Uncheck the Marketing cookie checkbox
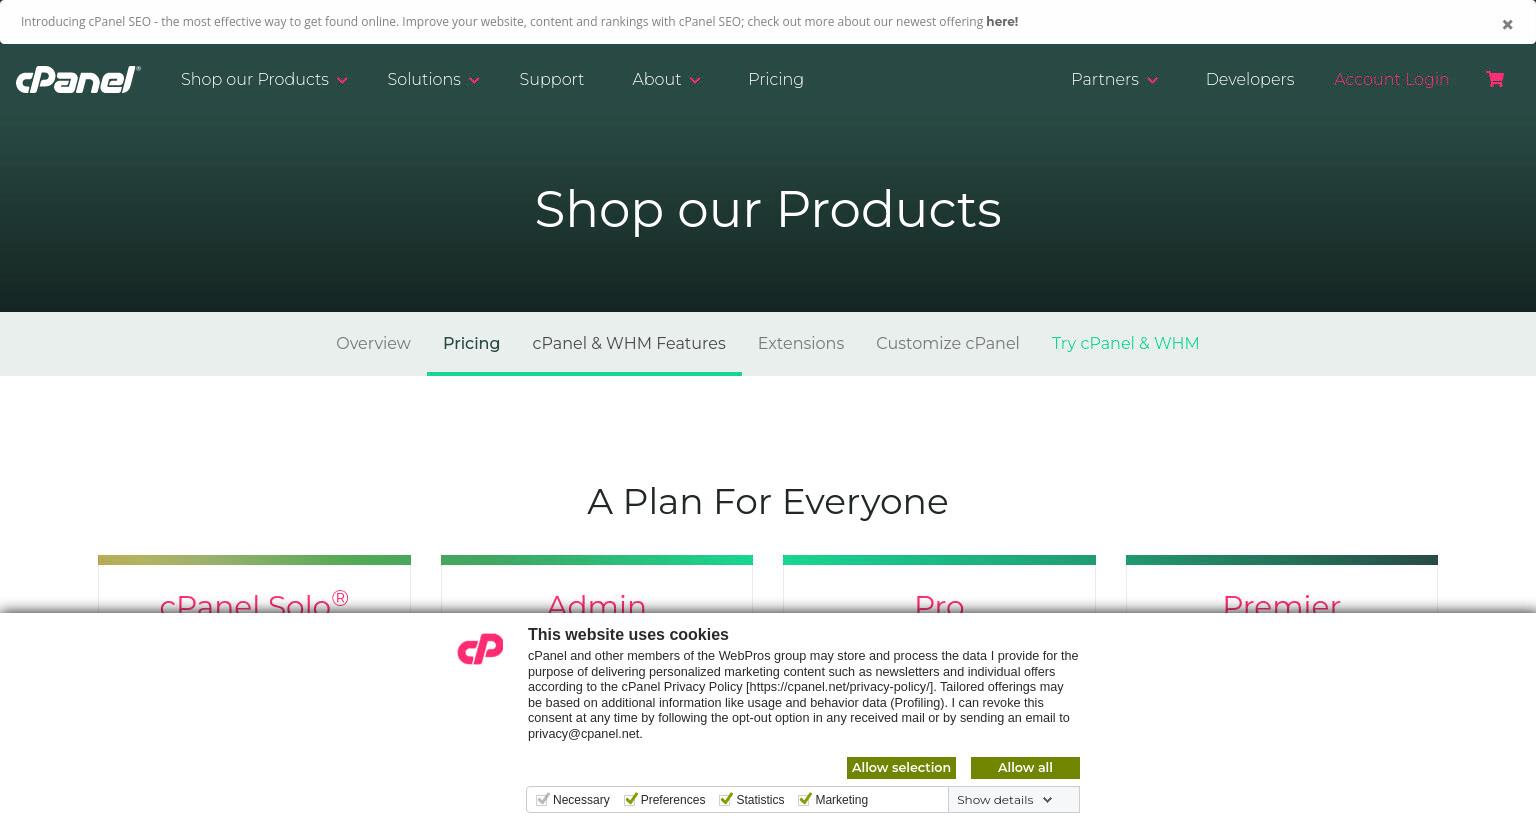1536x826 pixels. [x=804, y=799]
